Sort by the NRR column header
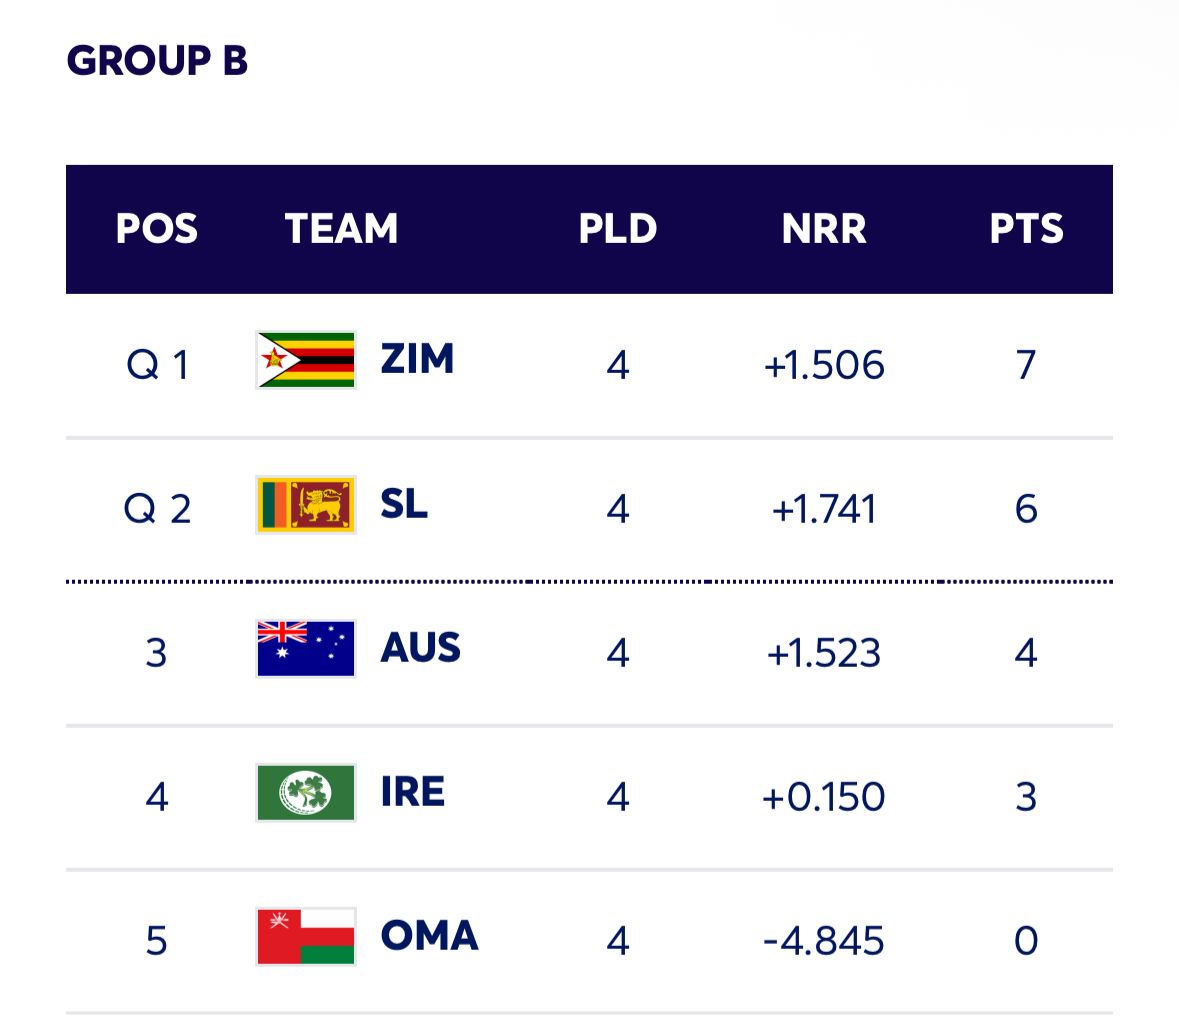 tap(824, 229)
